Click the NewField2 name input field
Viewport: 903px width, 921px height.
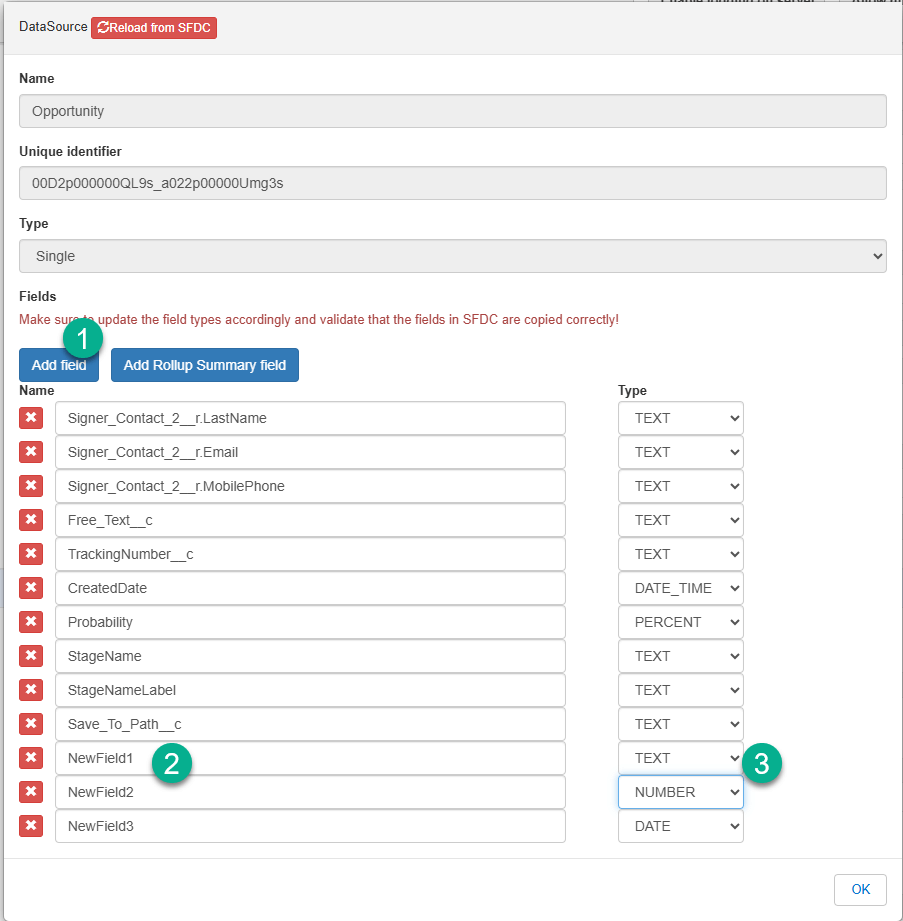(310, 792)
